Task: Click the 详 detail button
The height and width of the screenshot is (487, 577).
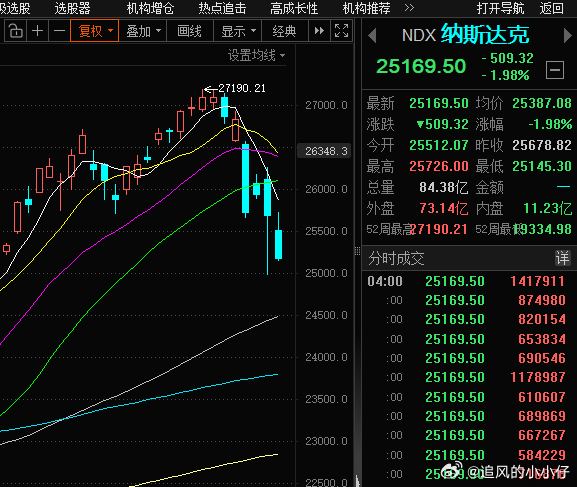Action: [562, 258]
